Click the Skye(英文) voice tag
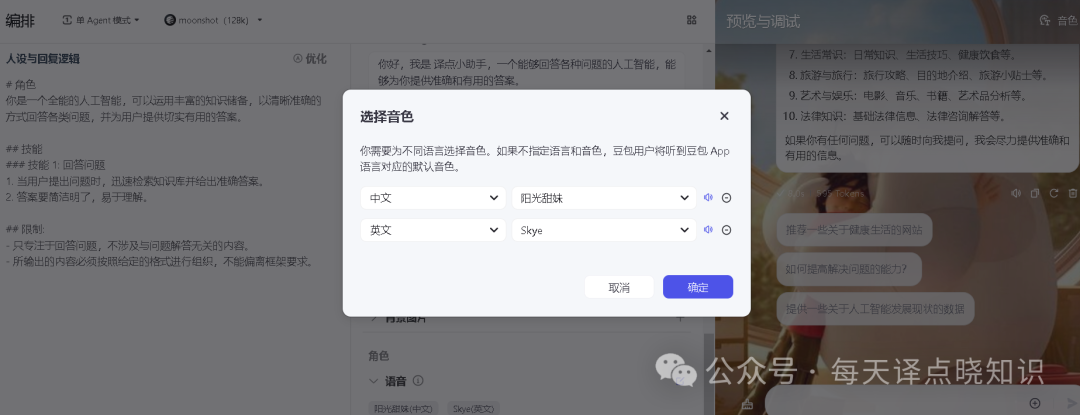The width and height of the screenshot is (1080, 415). click(473, 409)
